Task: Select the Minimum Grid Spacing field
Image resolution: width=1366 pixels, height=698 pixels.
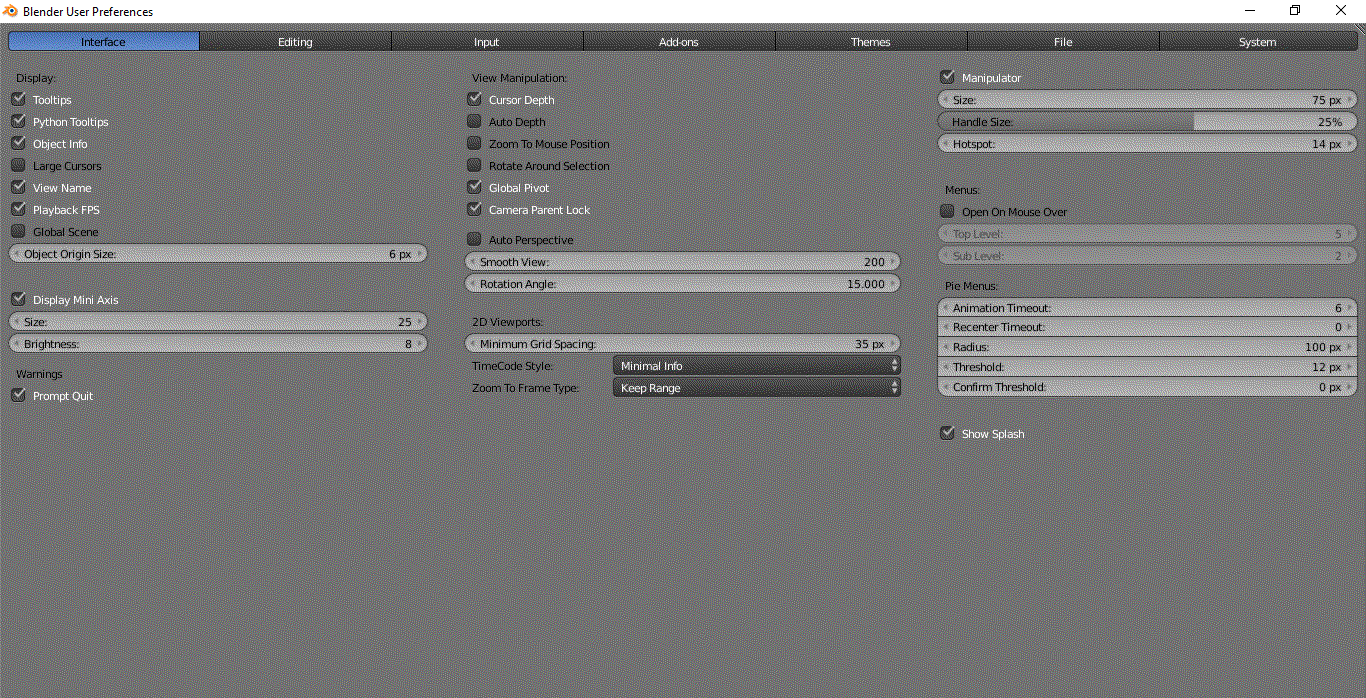Action: (683, 344)
